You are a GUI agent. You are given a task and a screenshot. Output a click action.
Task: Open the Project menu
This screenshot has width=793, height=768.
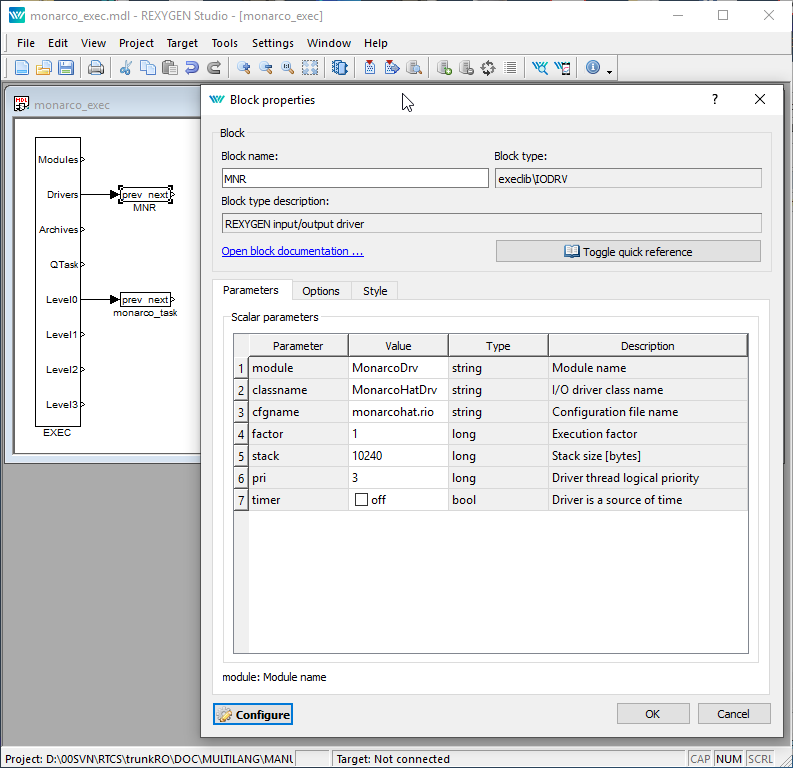(x=136, y=43)
